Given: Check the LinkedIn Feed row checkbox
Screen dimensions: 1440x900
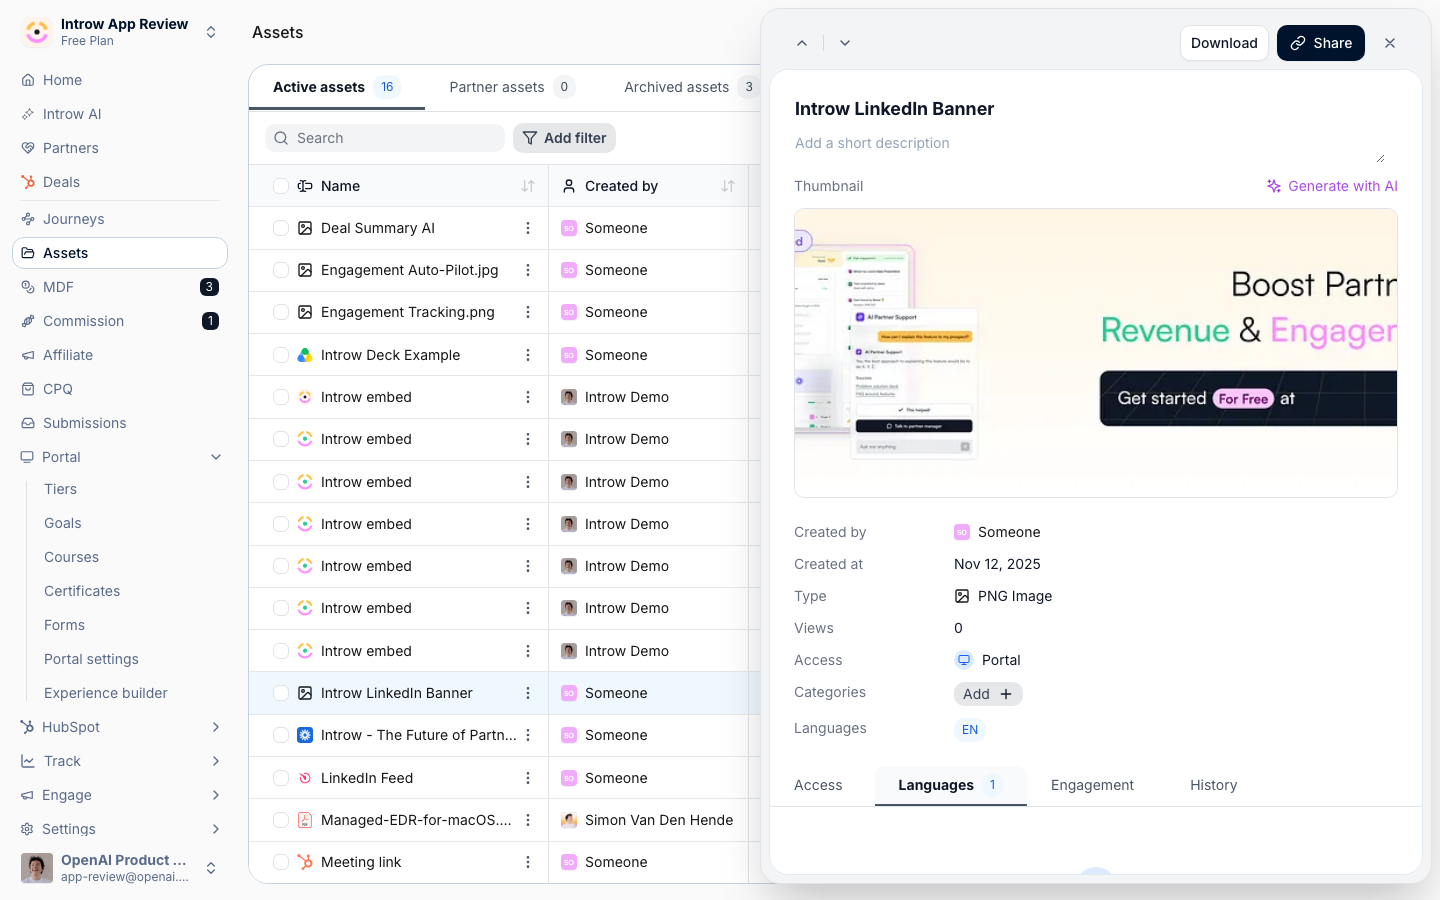Looking at the screenshot, I should pos(281,778).
